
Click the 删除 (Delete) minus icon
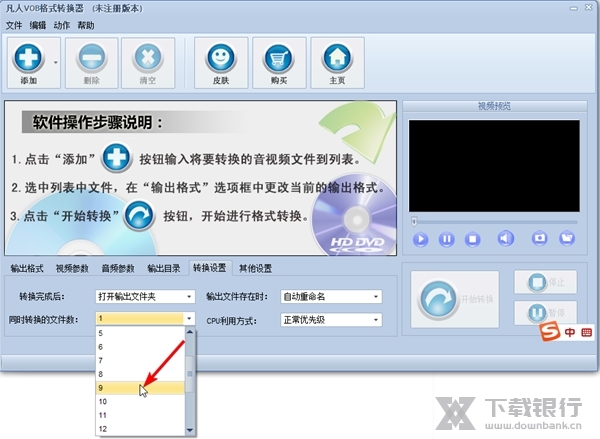[91, 58]
